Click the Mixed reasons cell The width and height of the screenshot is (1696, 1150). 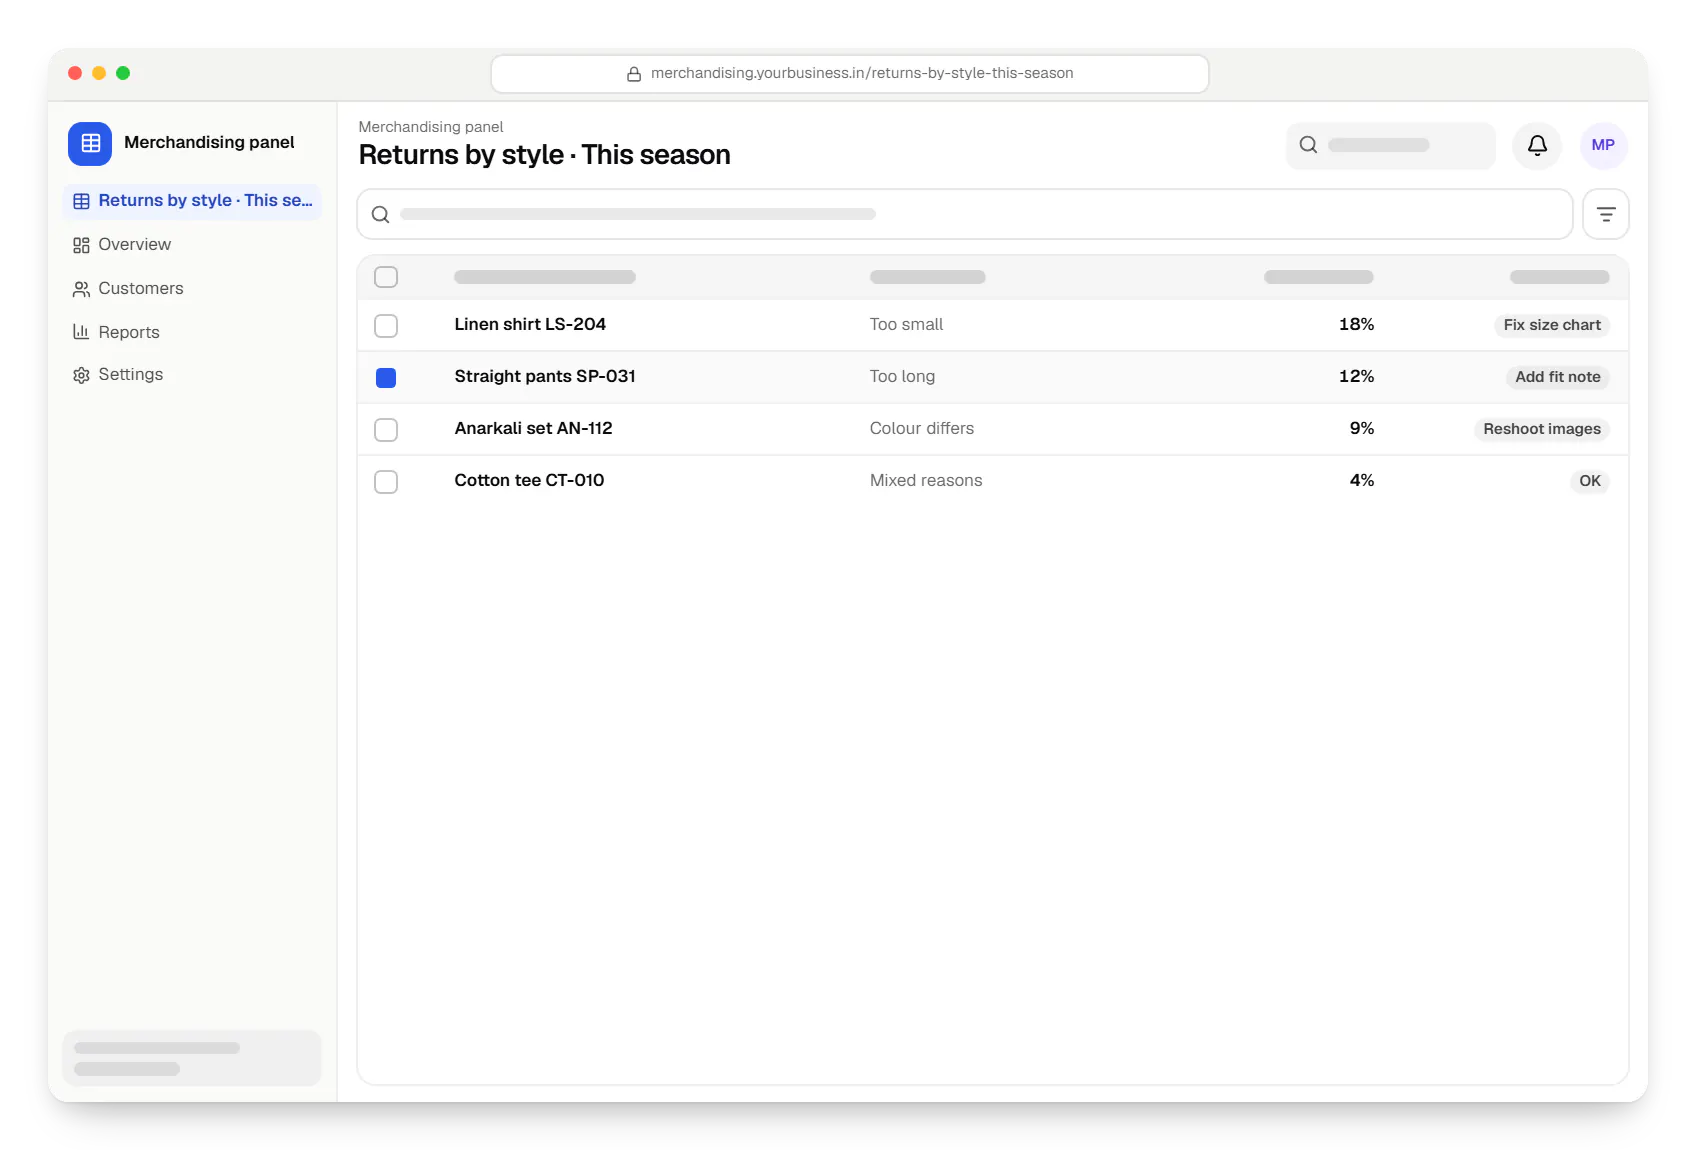[926, 480]
